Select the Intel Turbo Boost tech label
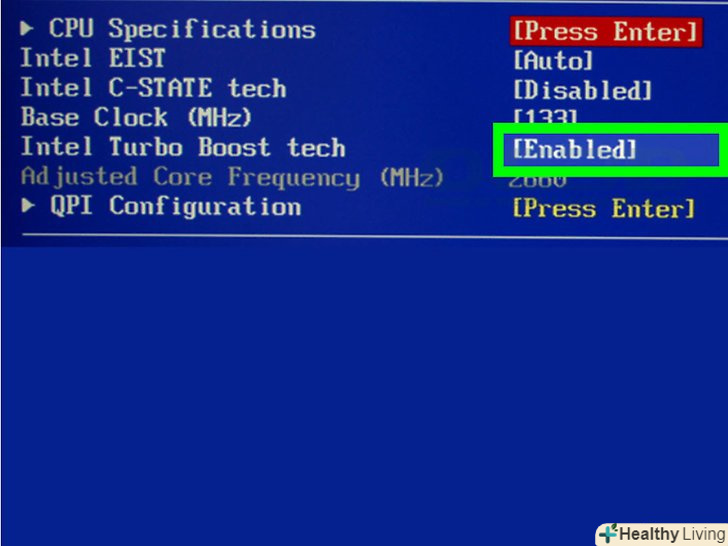 tap(183, 147)
